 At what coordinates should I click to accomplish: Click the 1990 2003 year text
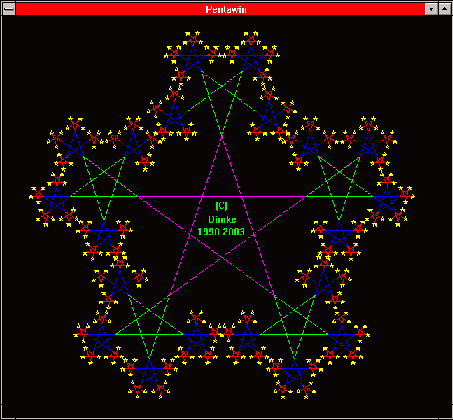coord(221,231)
